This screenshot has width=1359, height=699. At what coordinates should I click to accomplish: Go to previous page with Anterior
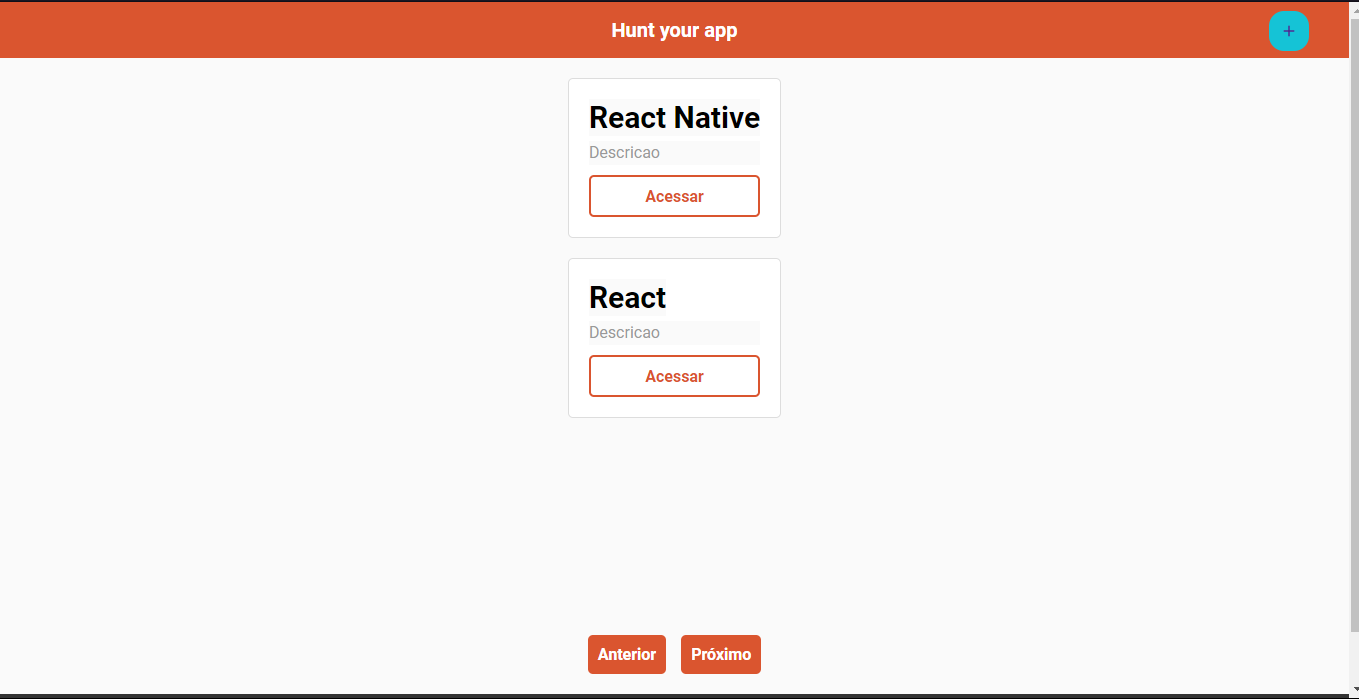[627, 654]
